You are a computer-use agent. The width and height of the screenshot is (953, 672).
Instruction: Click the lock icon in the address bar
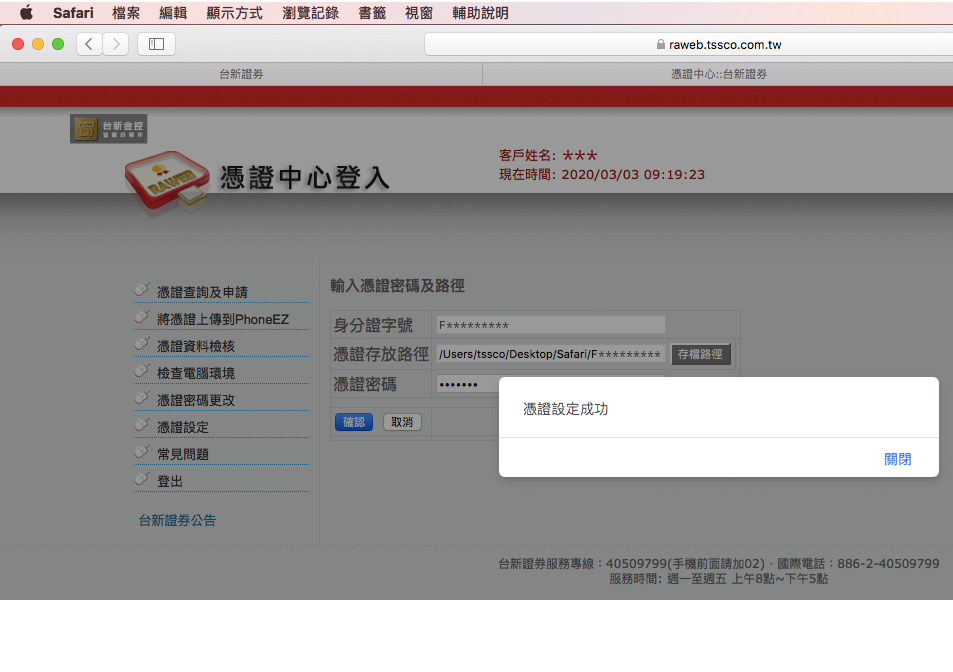click(661, 44)
